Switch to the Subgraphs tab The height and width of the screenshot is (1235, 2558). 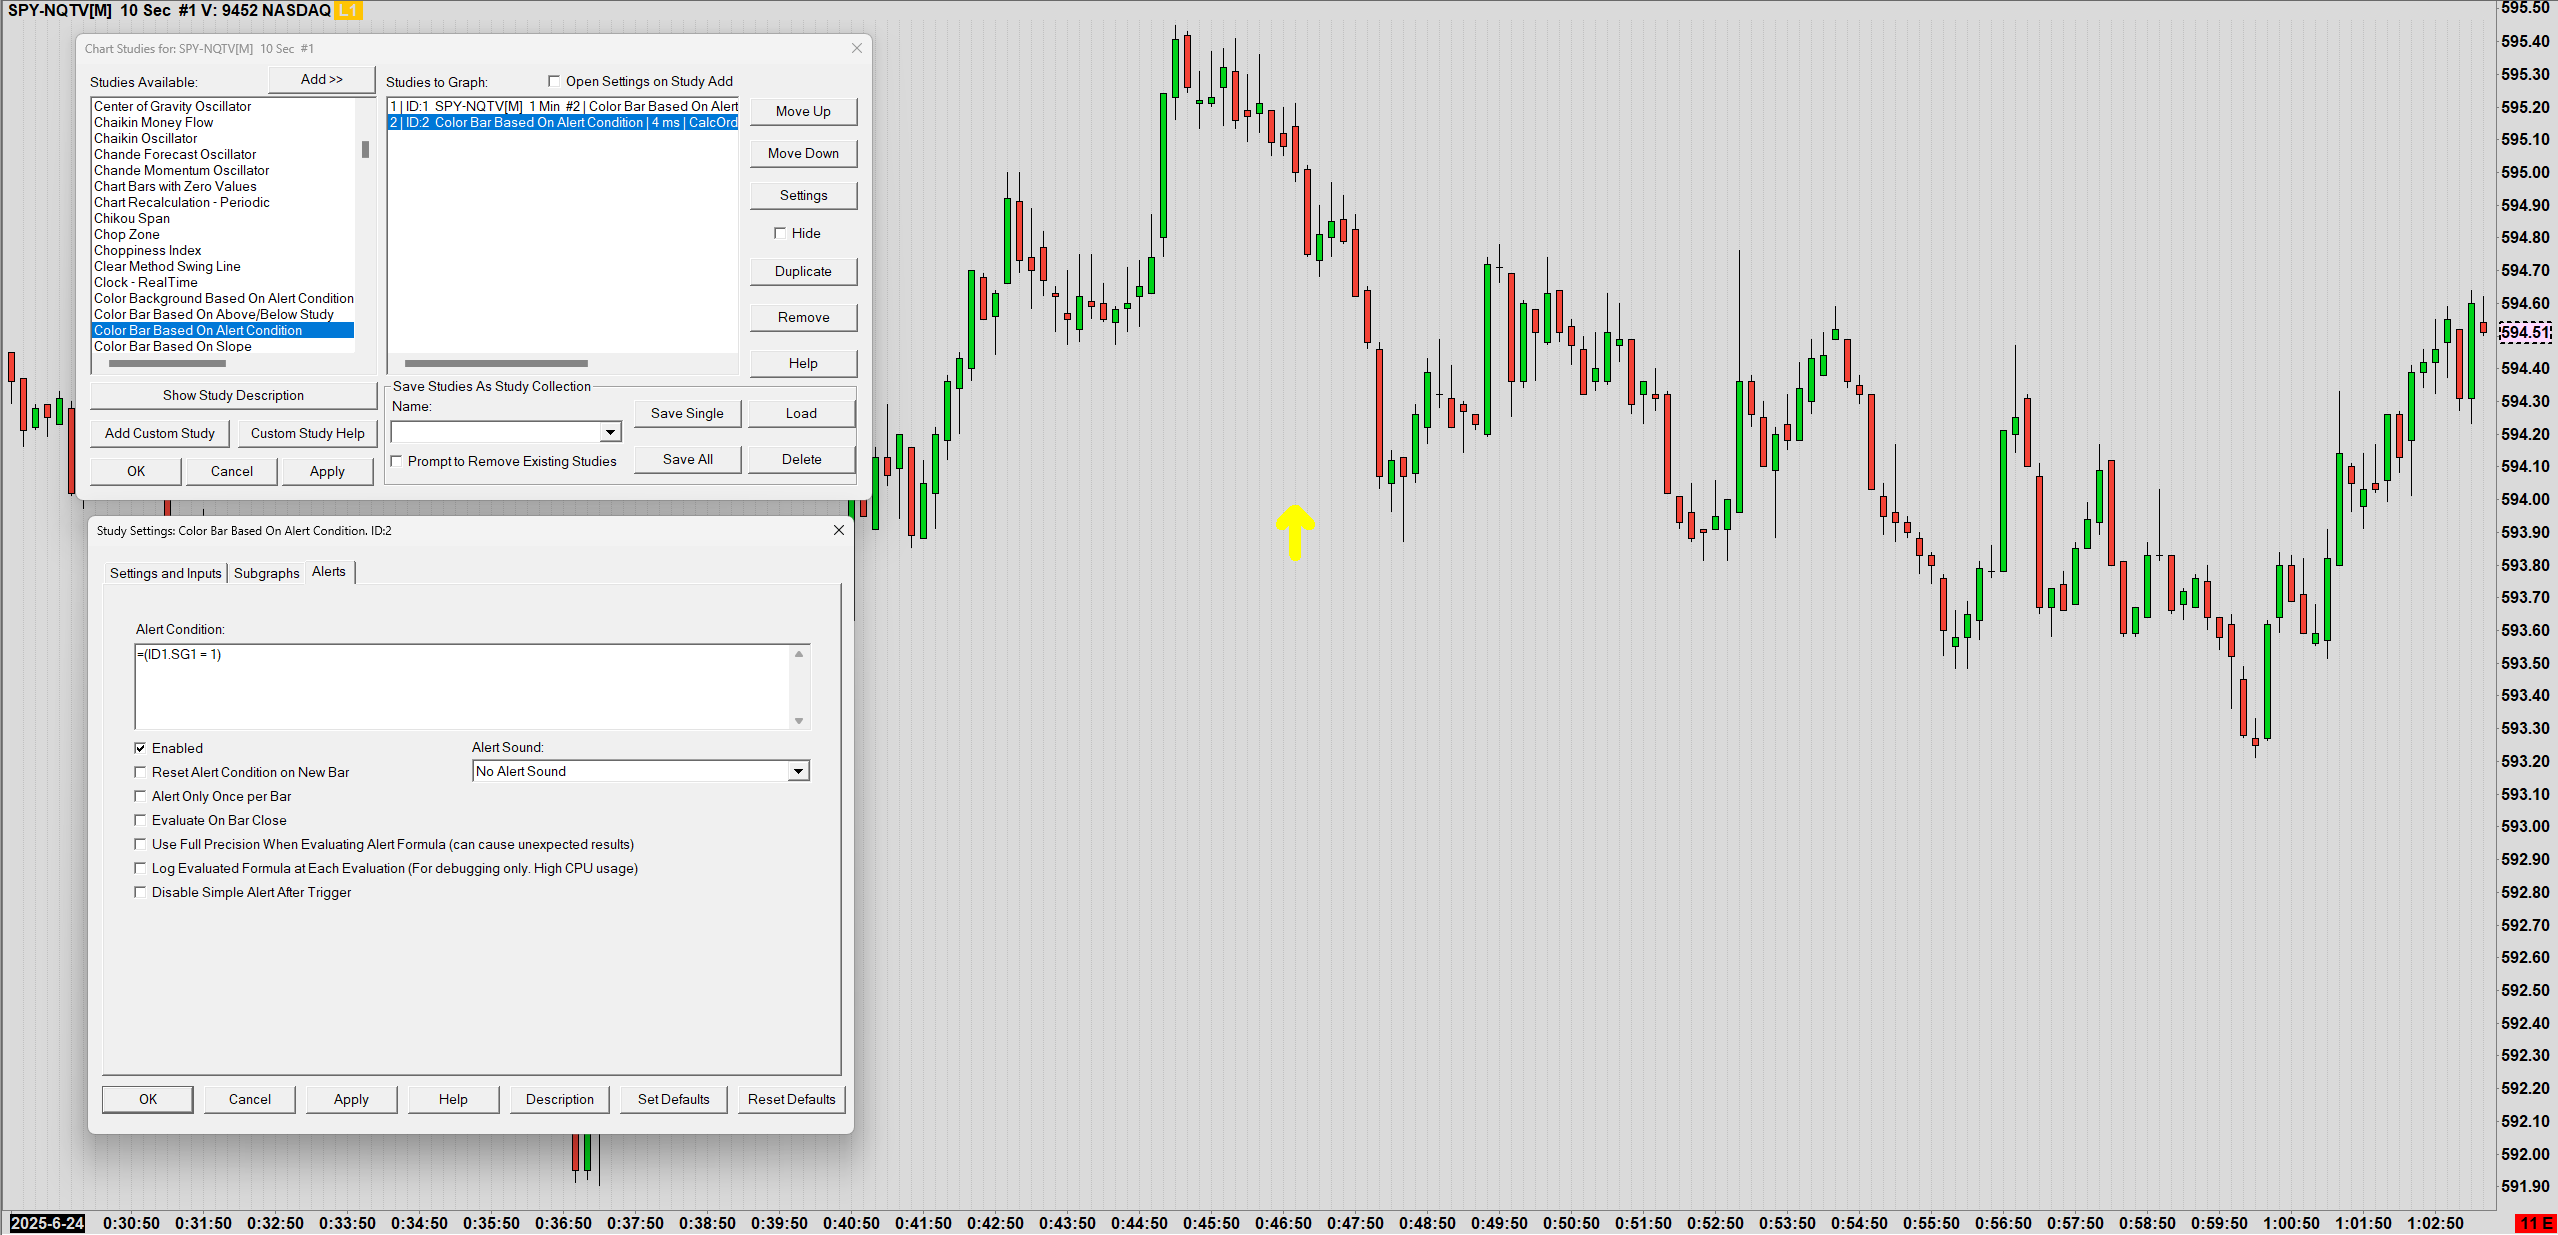(x=266, y=573)
